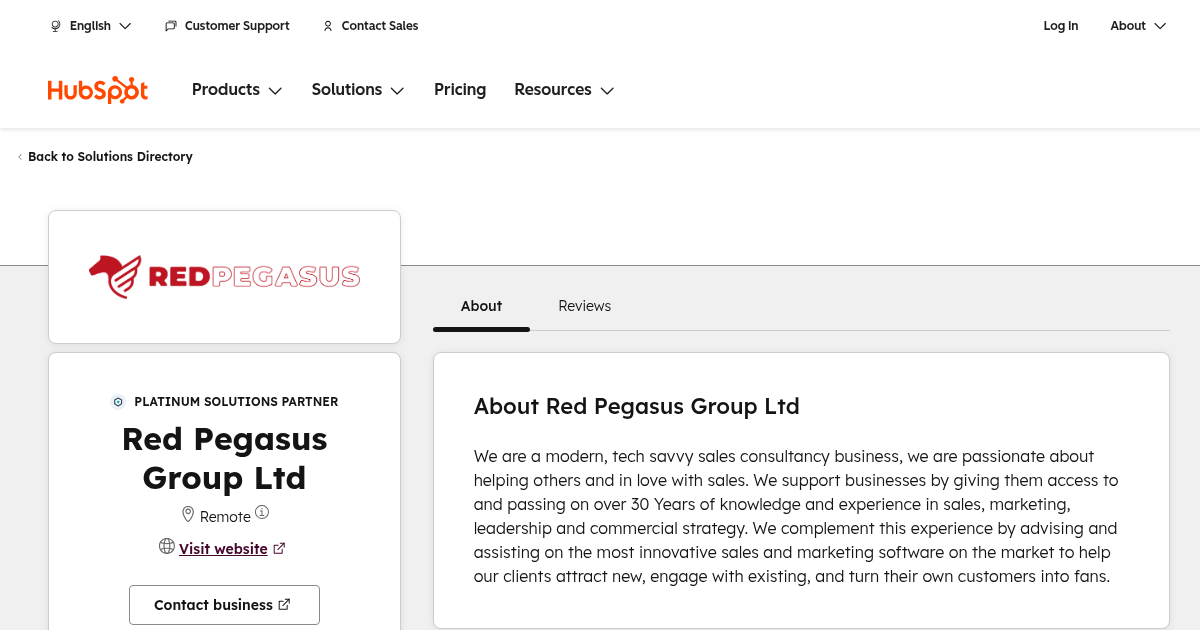Click the globe icon beside Visit website
1200x630 pixels.
[167, 546]
